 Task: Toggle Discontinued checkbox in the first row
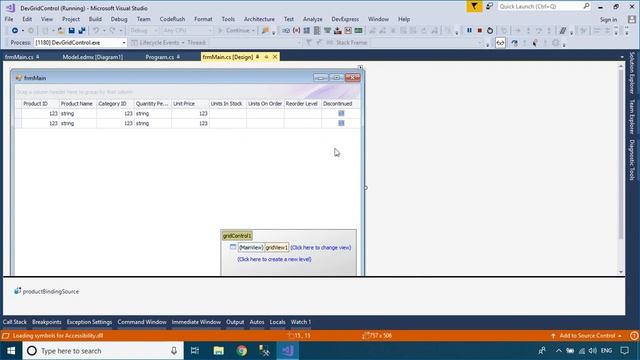coord(341,113)
